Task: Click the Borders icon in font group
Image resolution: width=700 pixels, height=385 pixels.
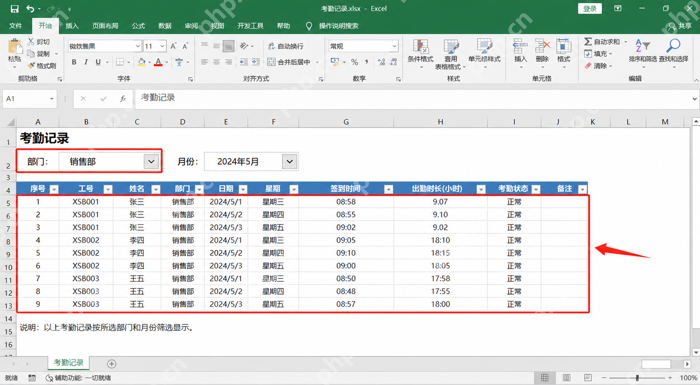Action: (x=120, y=62)
